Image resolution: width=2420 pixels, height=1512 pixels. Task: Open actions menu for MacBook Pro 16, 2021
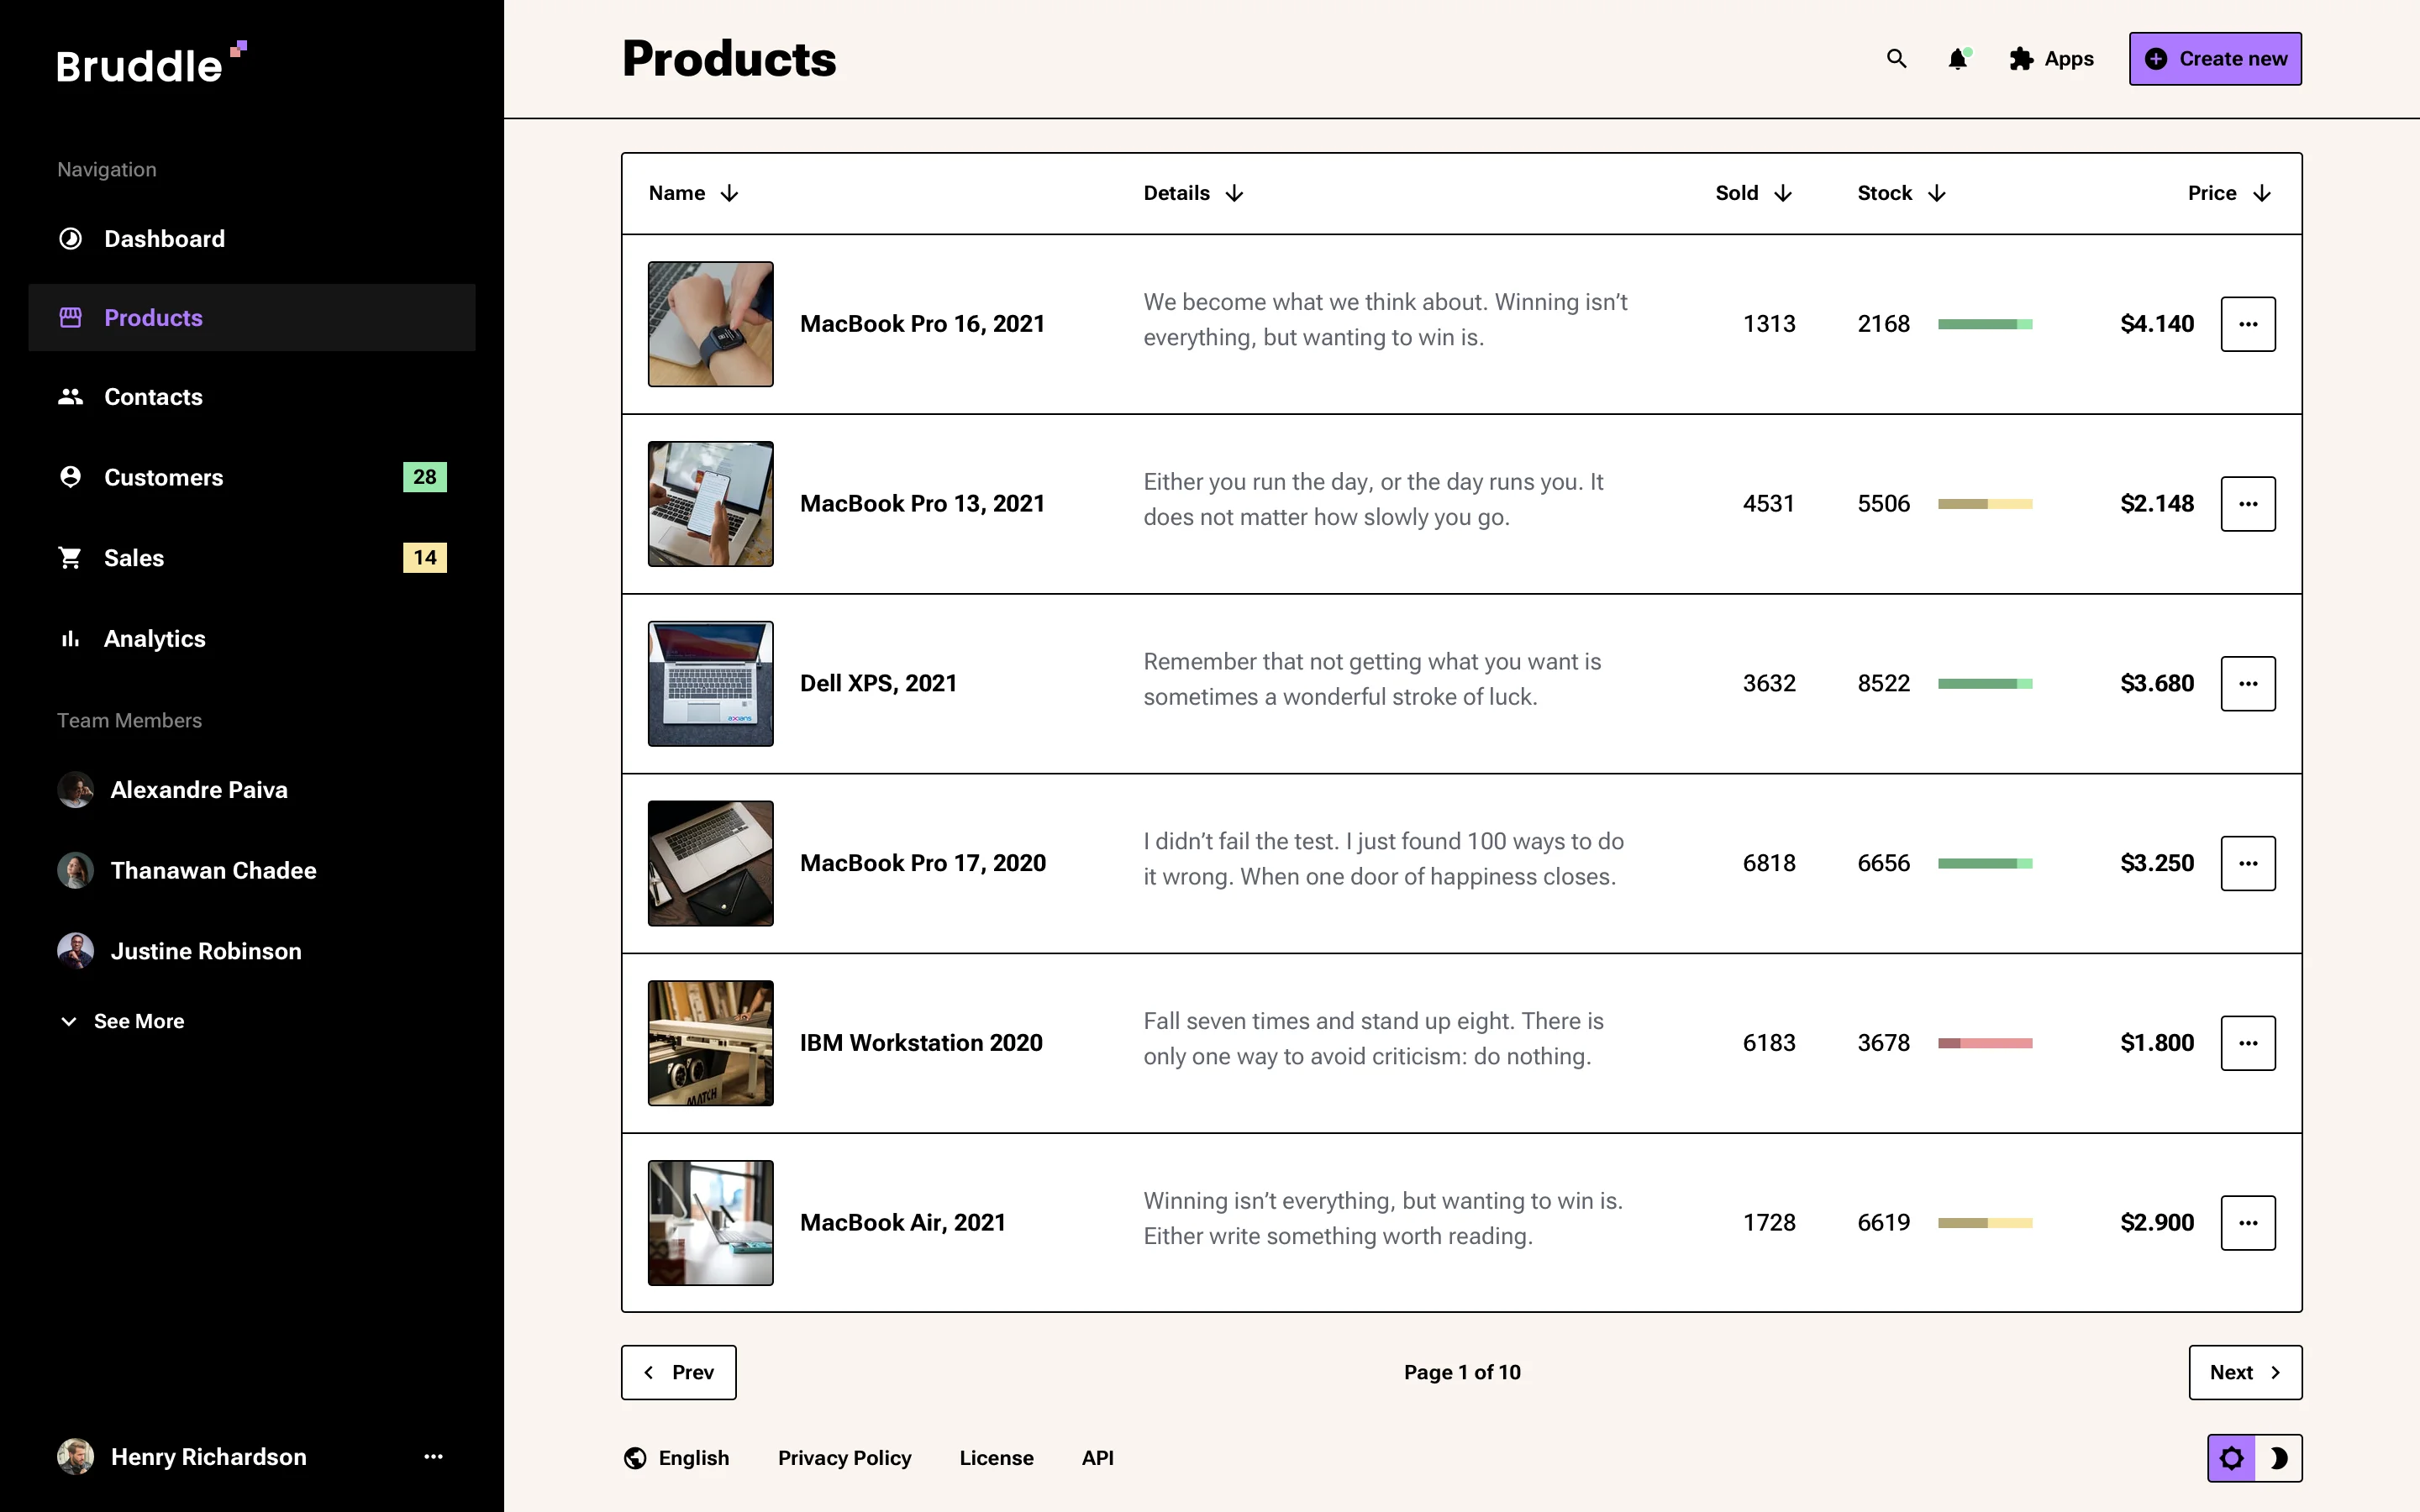2248,323
